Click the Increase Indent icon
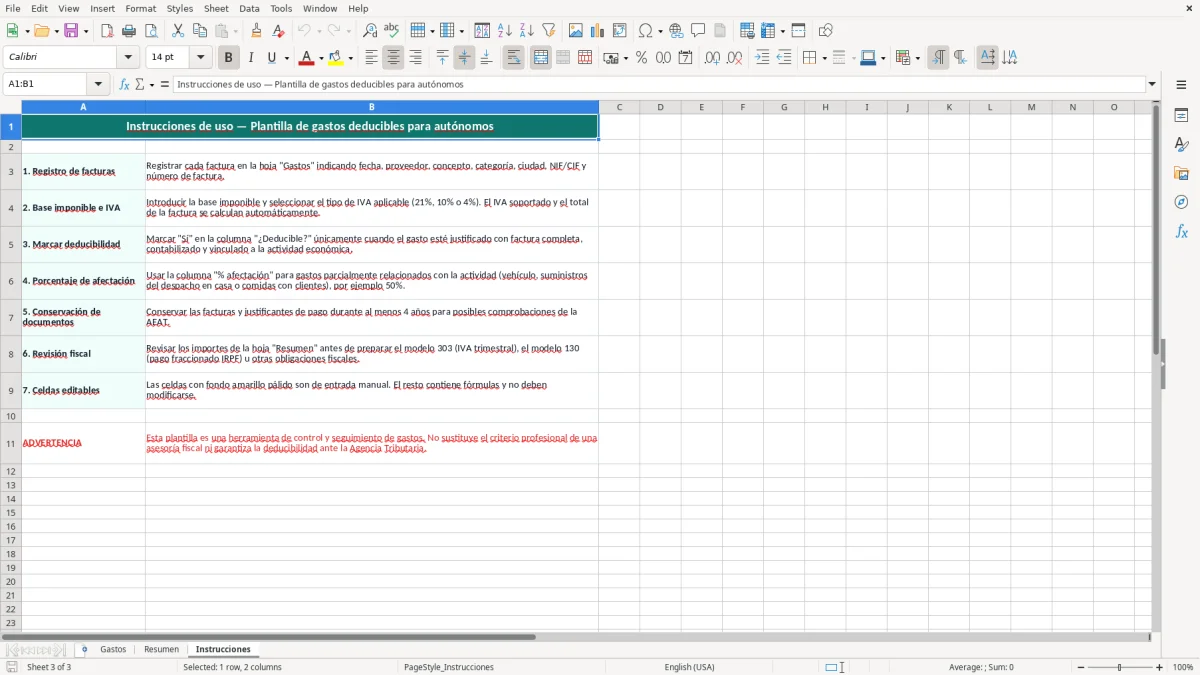Viewport: 1200px width, 675px height. (x=762, y=58)
